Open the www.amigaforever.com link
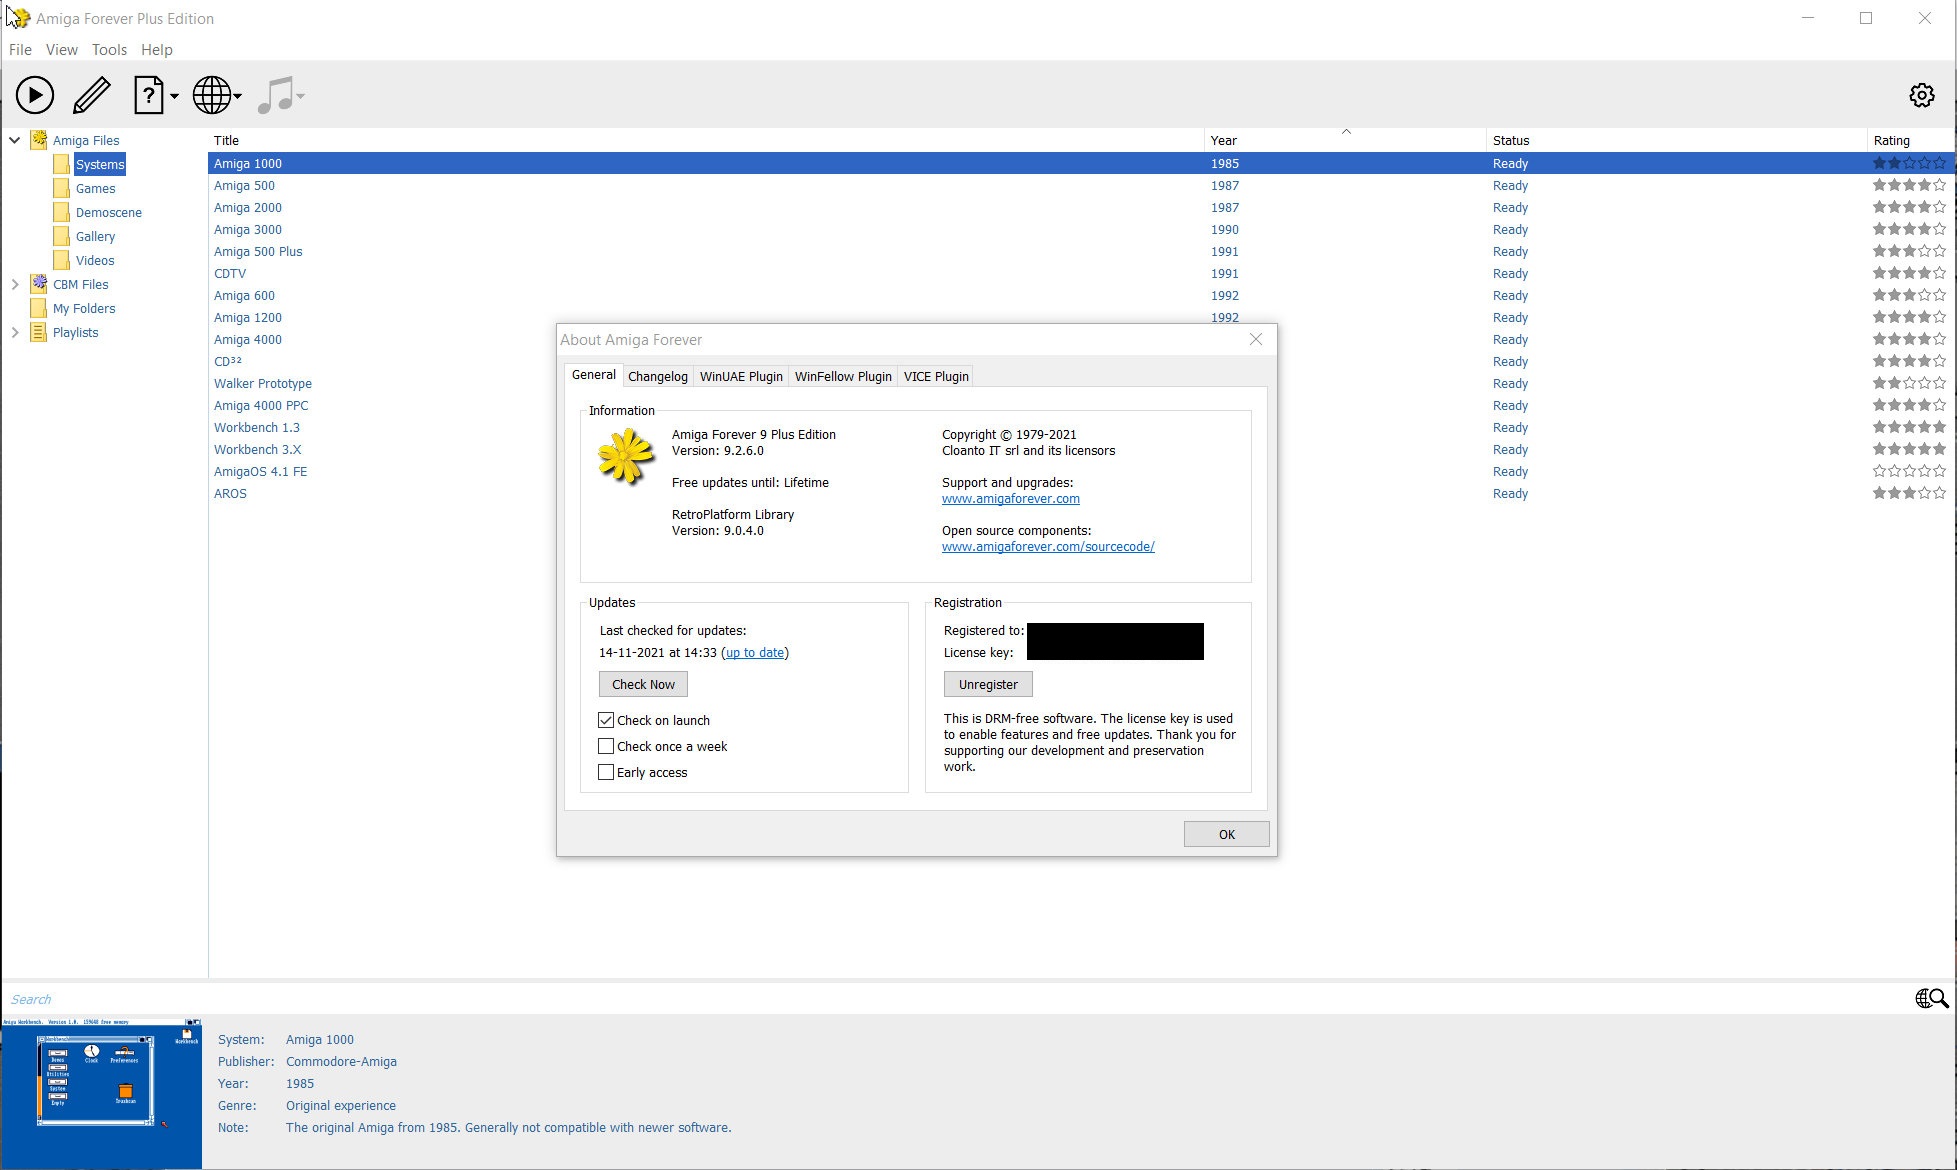 [x=1010, y=498]
